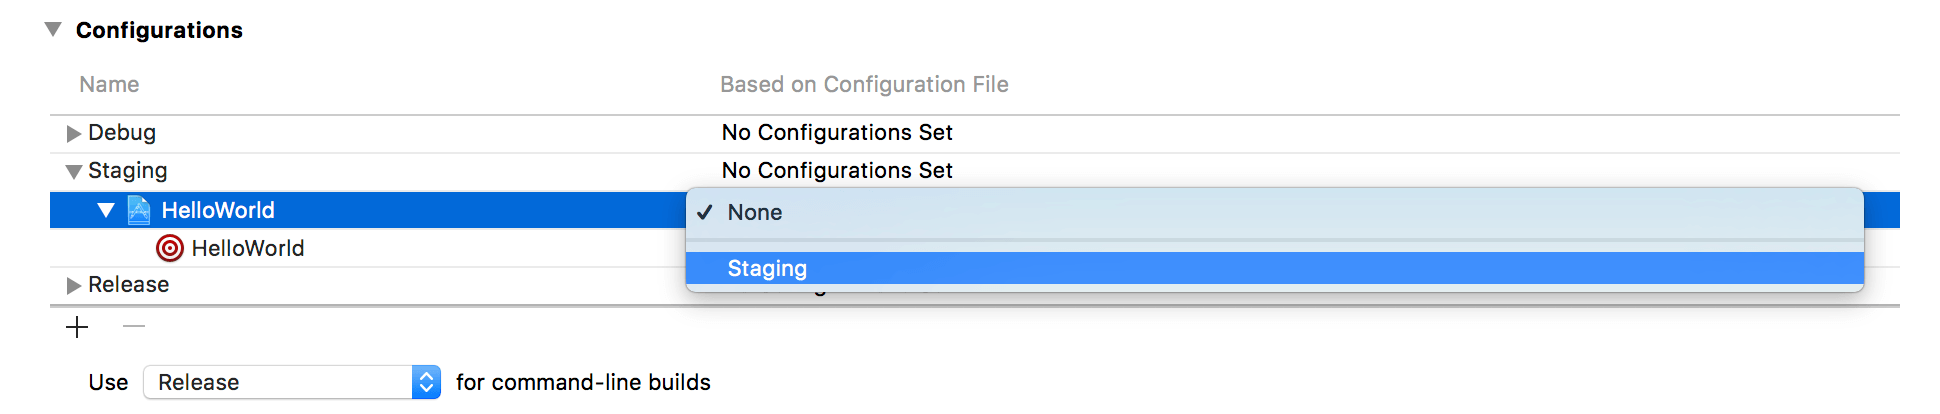Choose Staging from the popup menu
This screenshot has height=414, width=1940.
coord(767,268)
